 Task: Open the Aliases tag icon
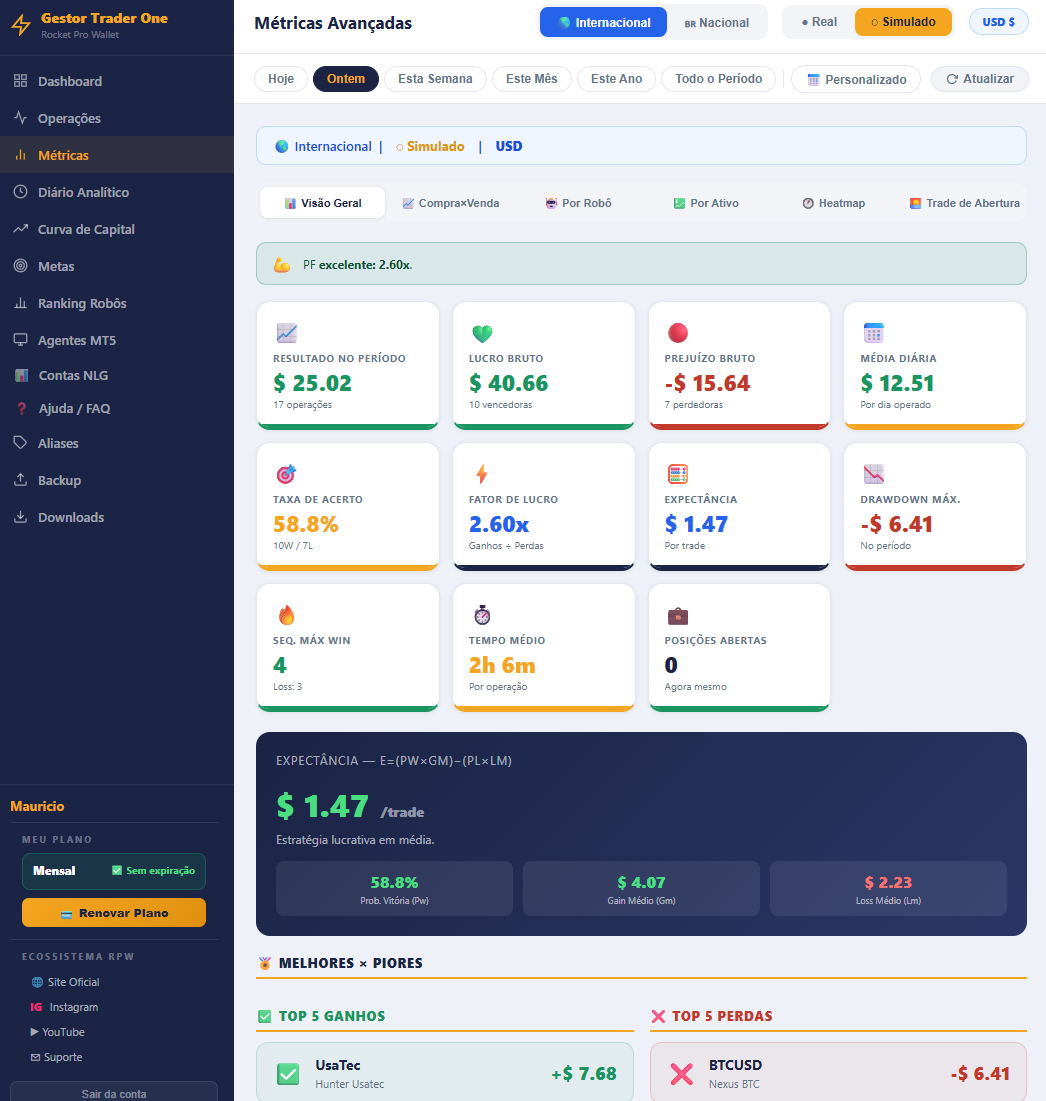20,443
